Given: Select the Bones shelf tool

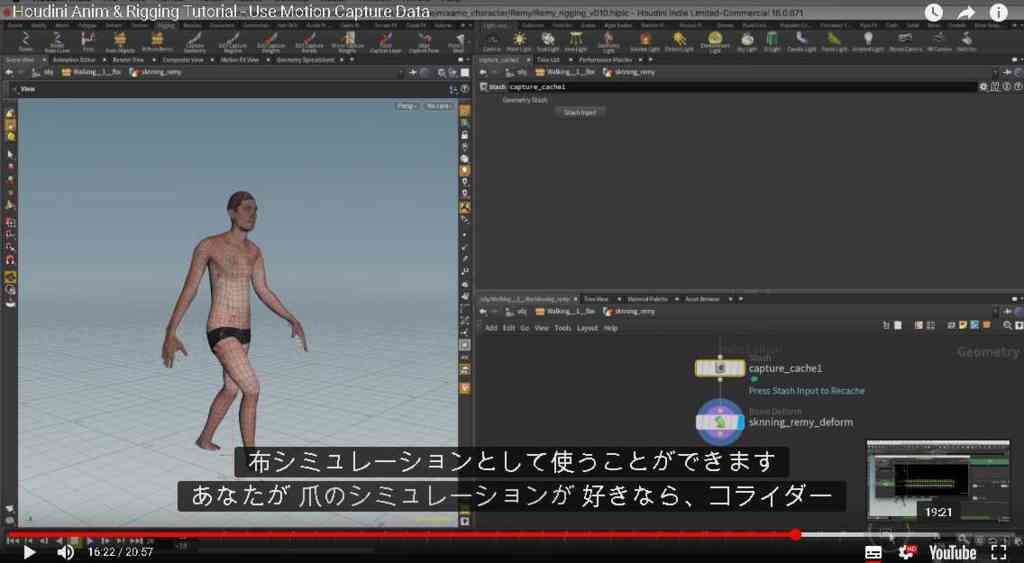Looking at the screenshot, I should [25, 42].
